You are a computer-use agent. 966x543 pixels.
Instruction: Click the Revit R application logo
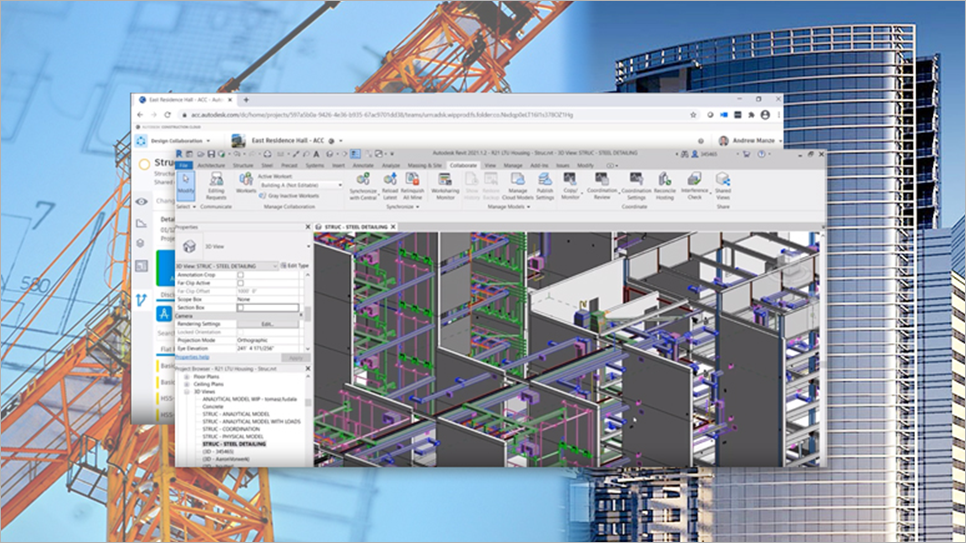tap(179, 153)
